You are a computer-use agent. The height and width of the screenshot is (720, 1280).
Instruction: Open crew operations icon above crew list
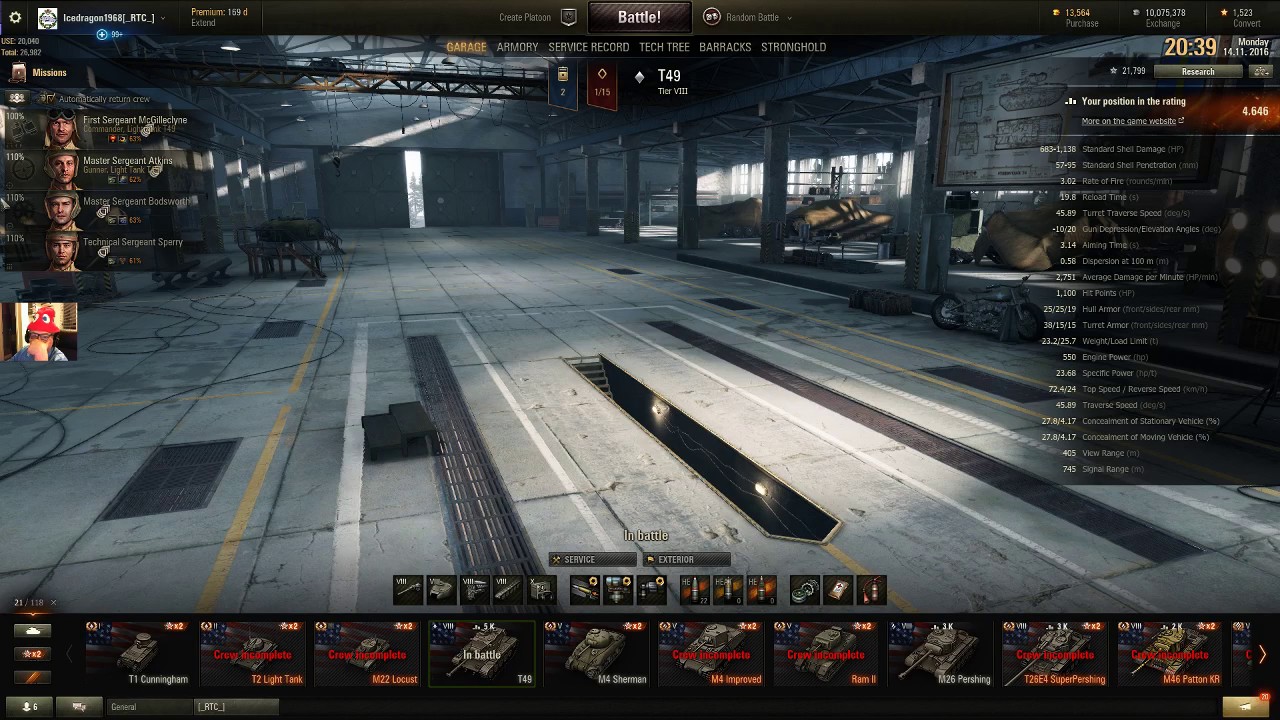(x=17, y=98)
